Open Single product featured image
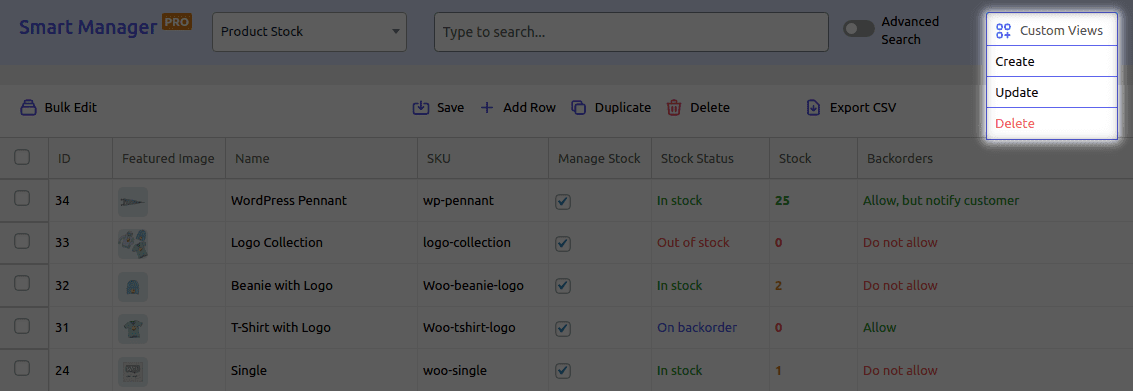The height and width of the screenshot is (391, 1133). tap(133, 371)
